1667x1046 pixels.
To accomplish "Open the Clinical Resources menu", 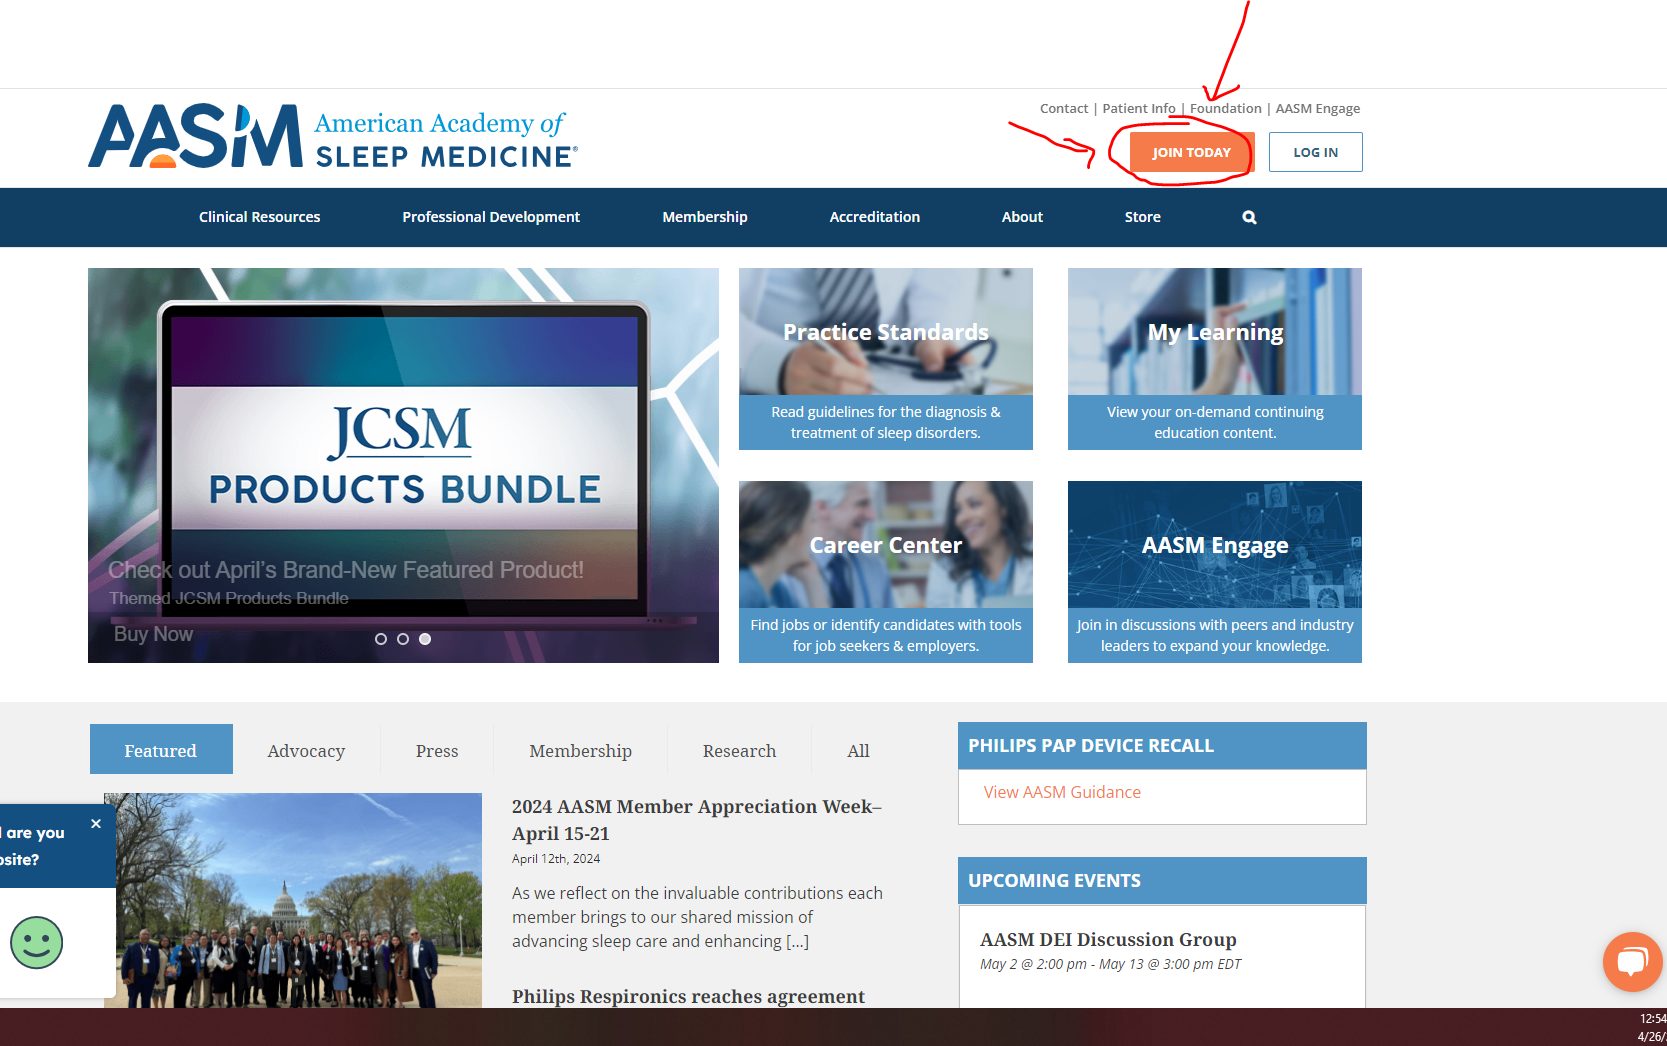I will [x=259, y=217].
